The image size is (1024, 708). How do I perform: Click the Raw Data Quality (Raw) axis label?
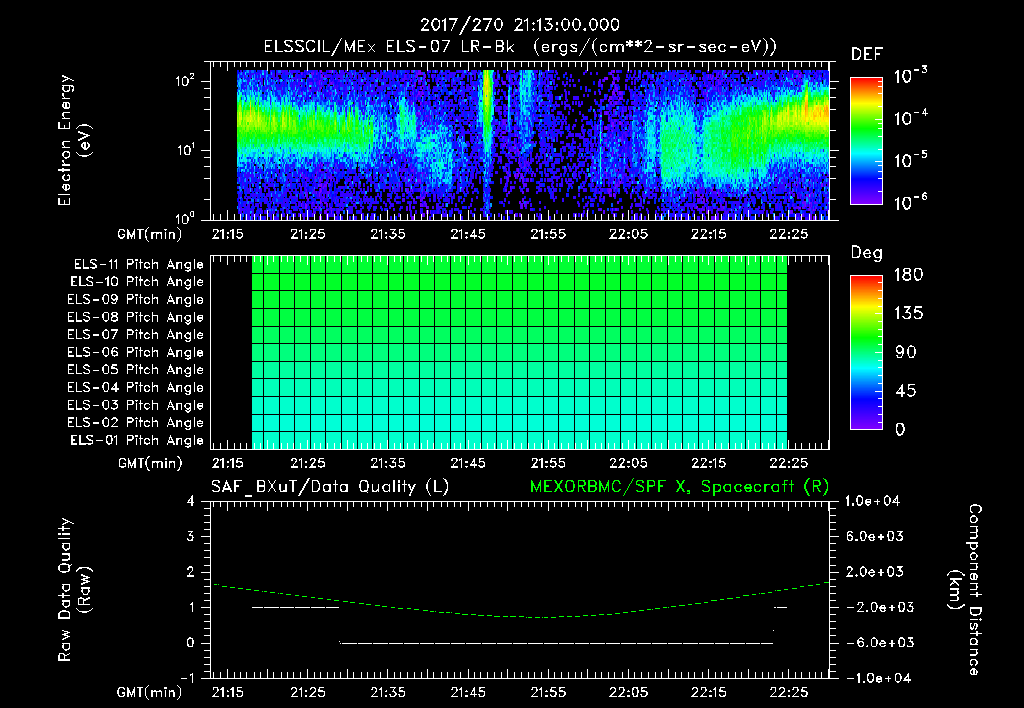click(x=74, y=589)
